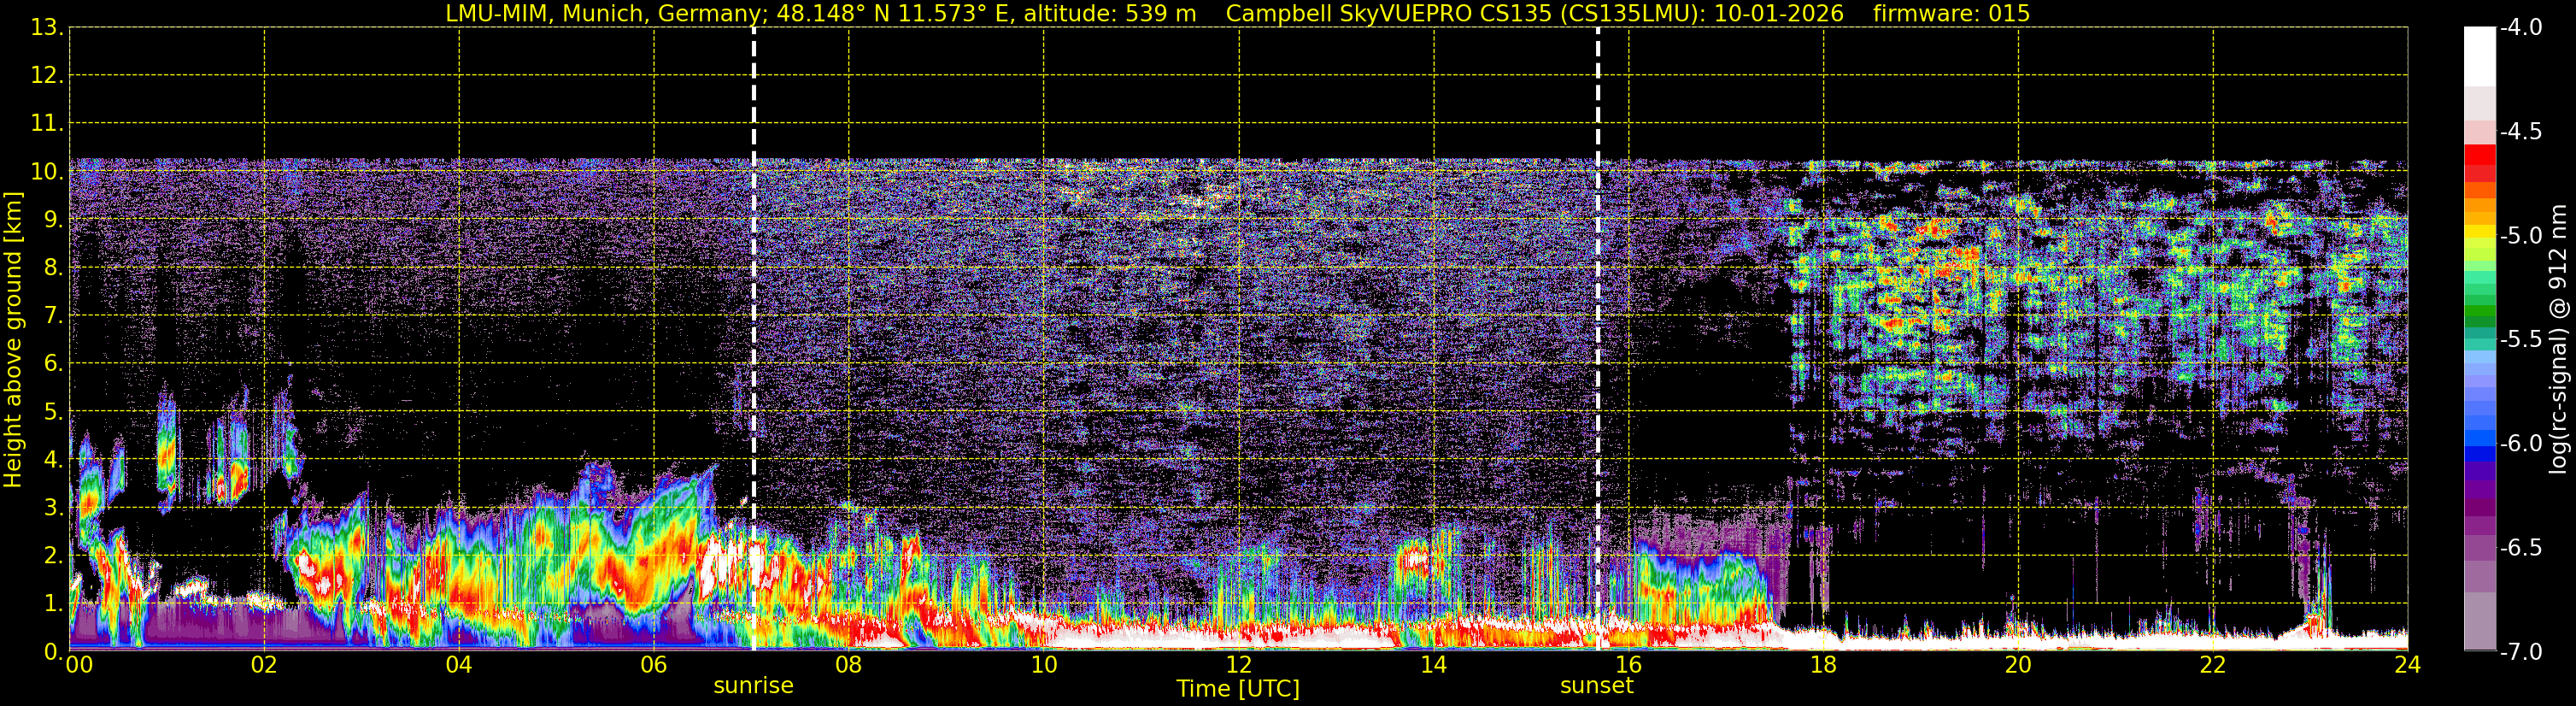Click the dashed sunset marker line

[x=1597, y=339]
